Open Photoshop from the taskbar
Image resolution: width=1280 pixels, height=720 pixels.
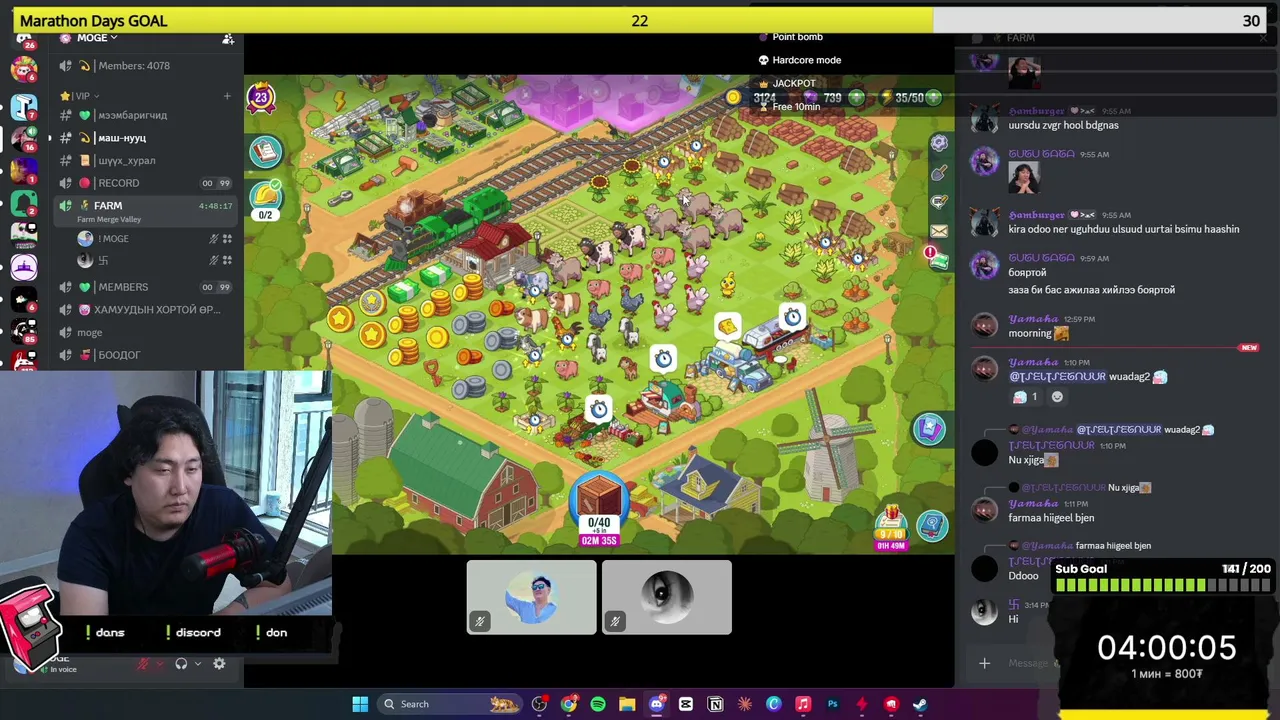point(832,704)
